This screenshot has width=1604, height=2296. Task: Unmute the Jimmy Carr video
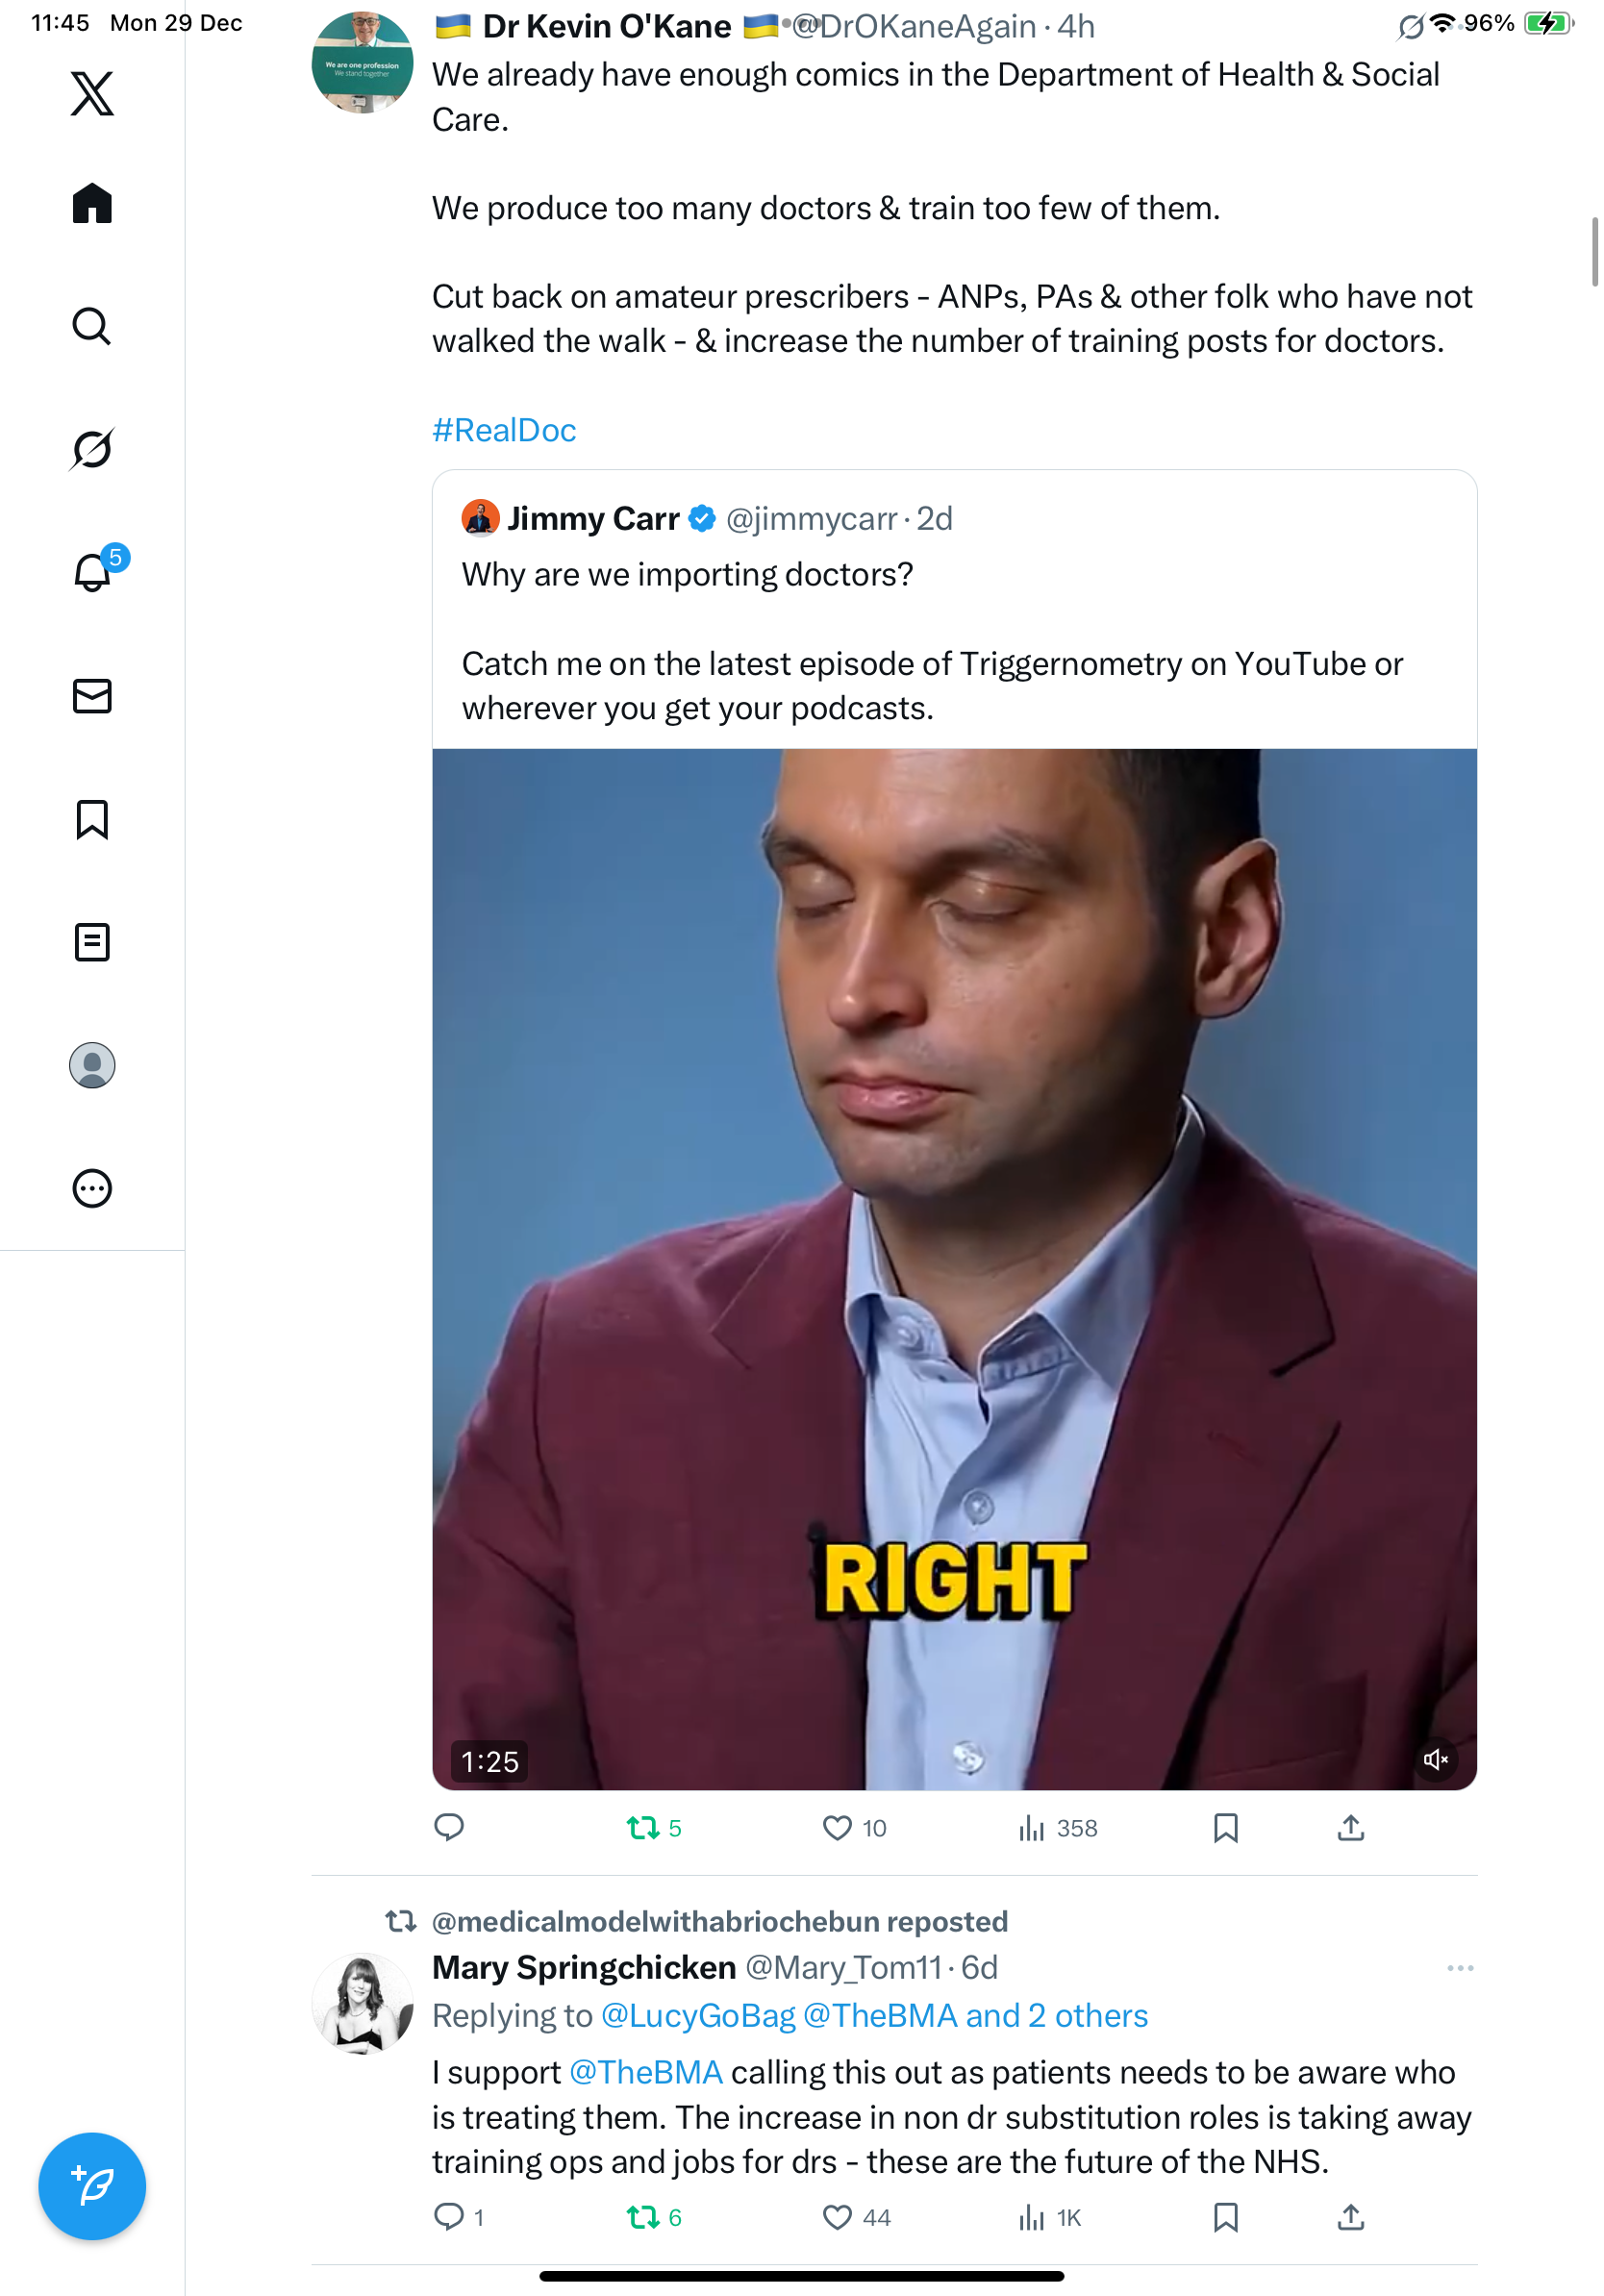(x=1434, y=1759)
